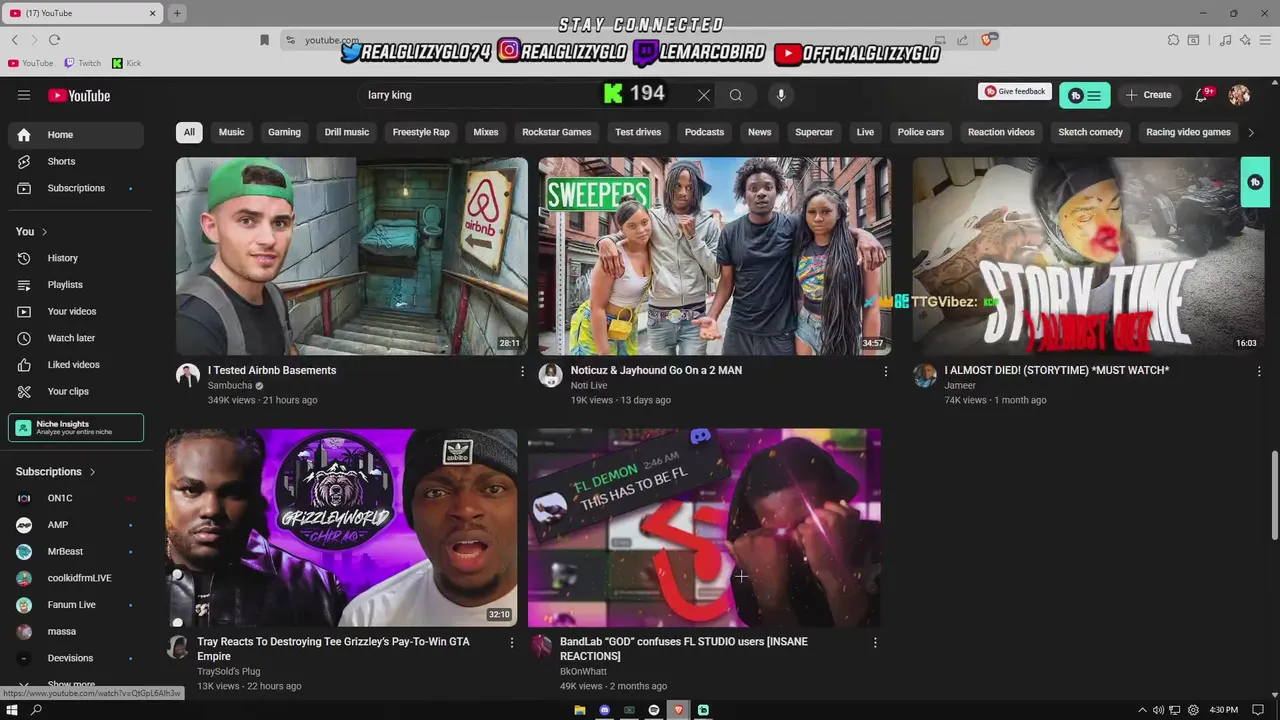Select the Racing video games chip
Screen dimensions: 1280x720
1188,132
